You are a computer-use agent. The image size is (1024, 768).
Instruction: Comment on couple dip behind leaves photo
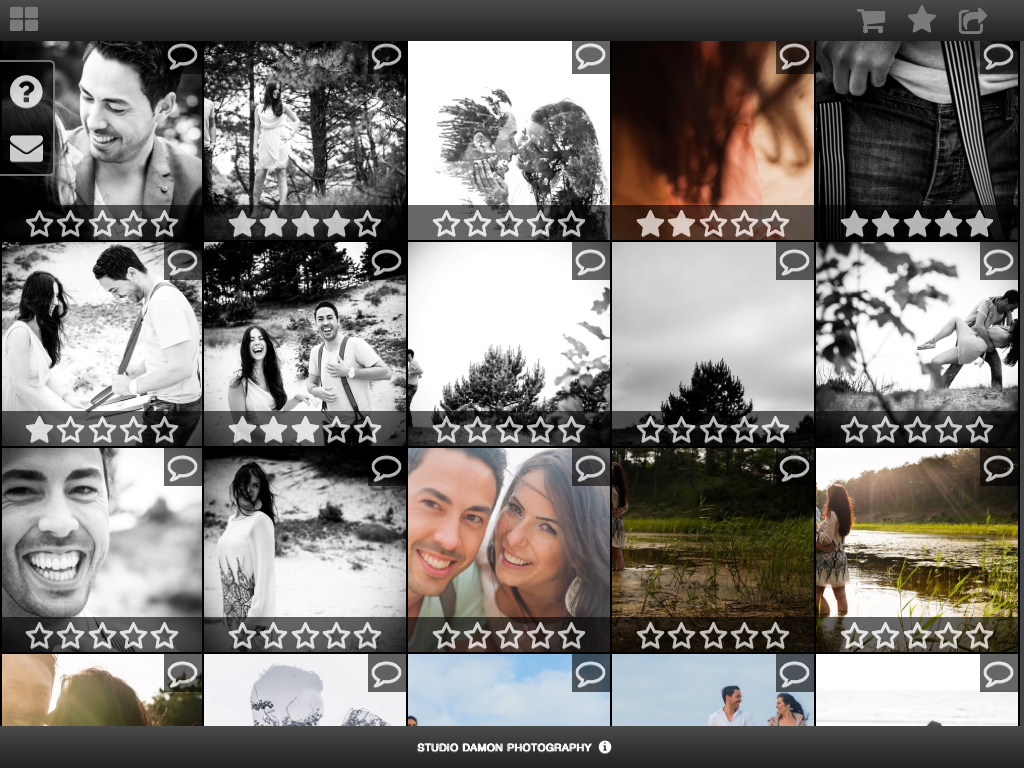click(998, 262)
